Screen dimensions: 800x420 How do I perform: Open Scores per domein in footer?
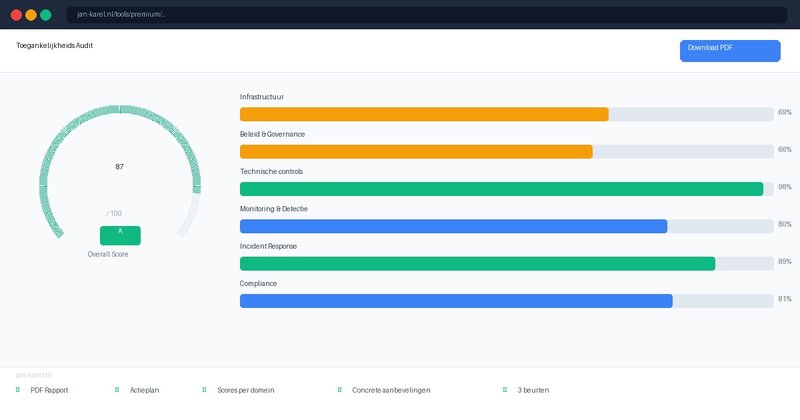tap(245, 390)
